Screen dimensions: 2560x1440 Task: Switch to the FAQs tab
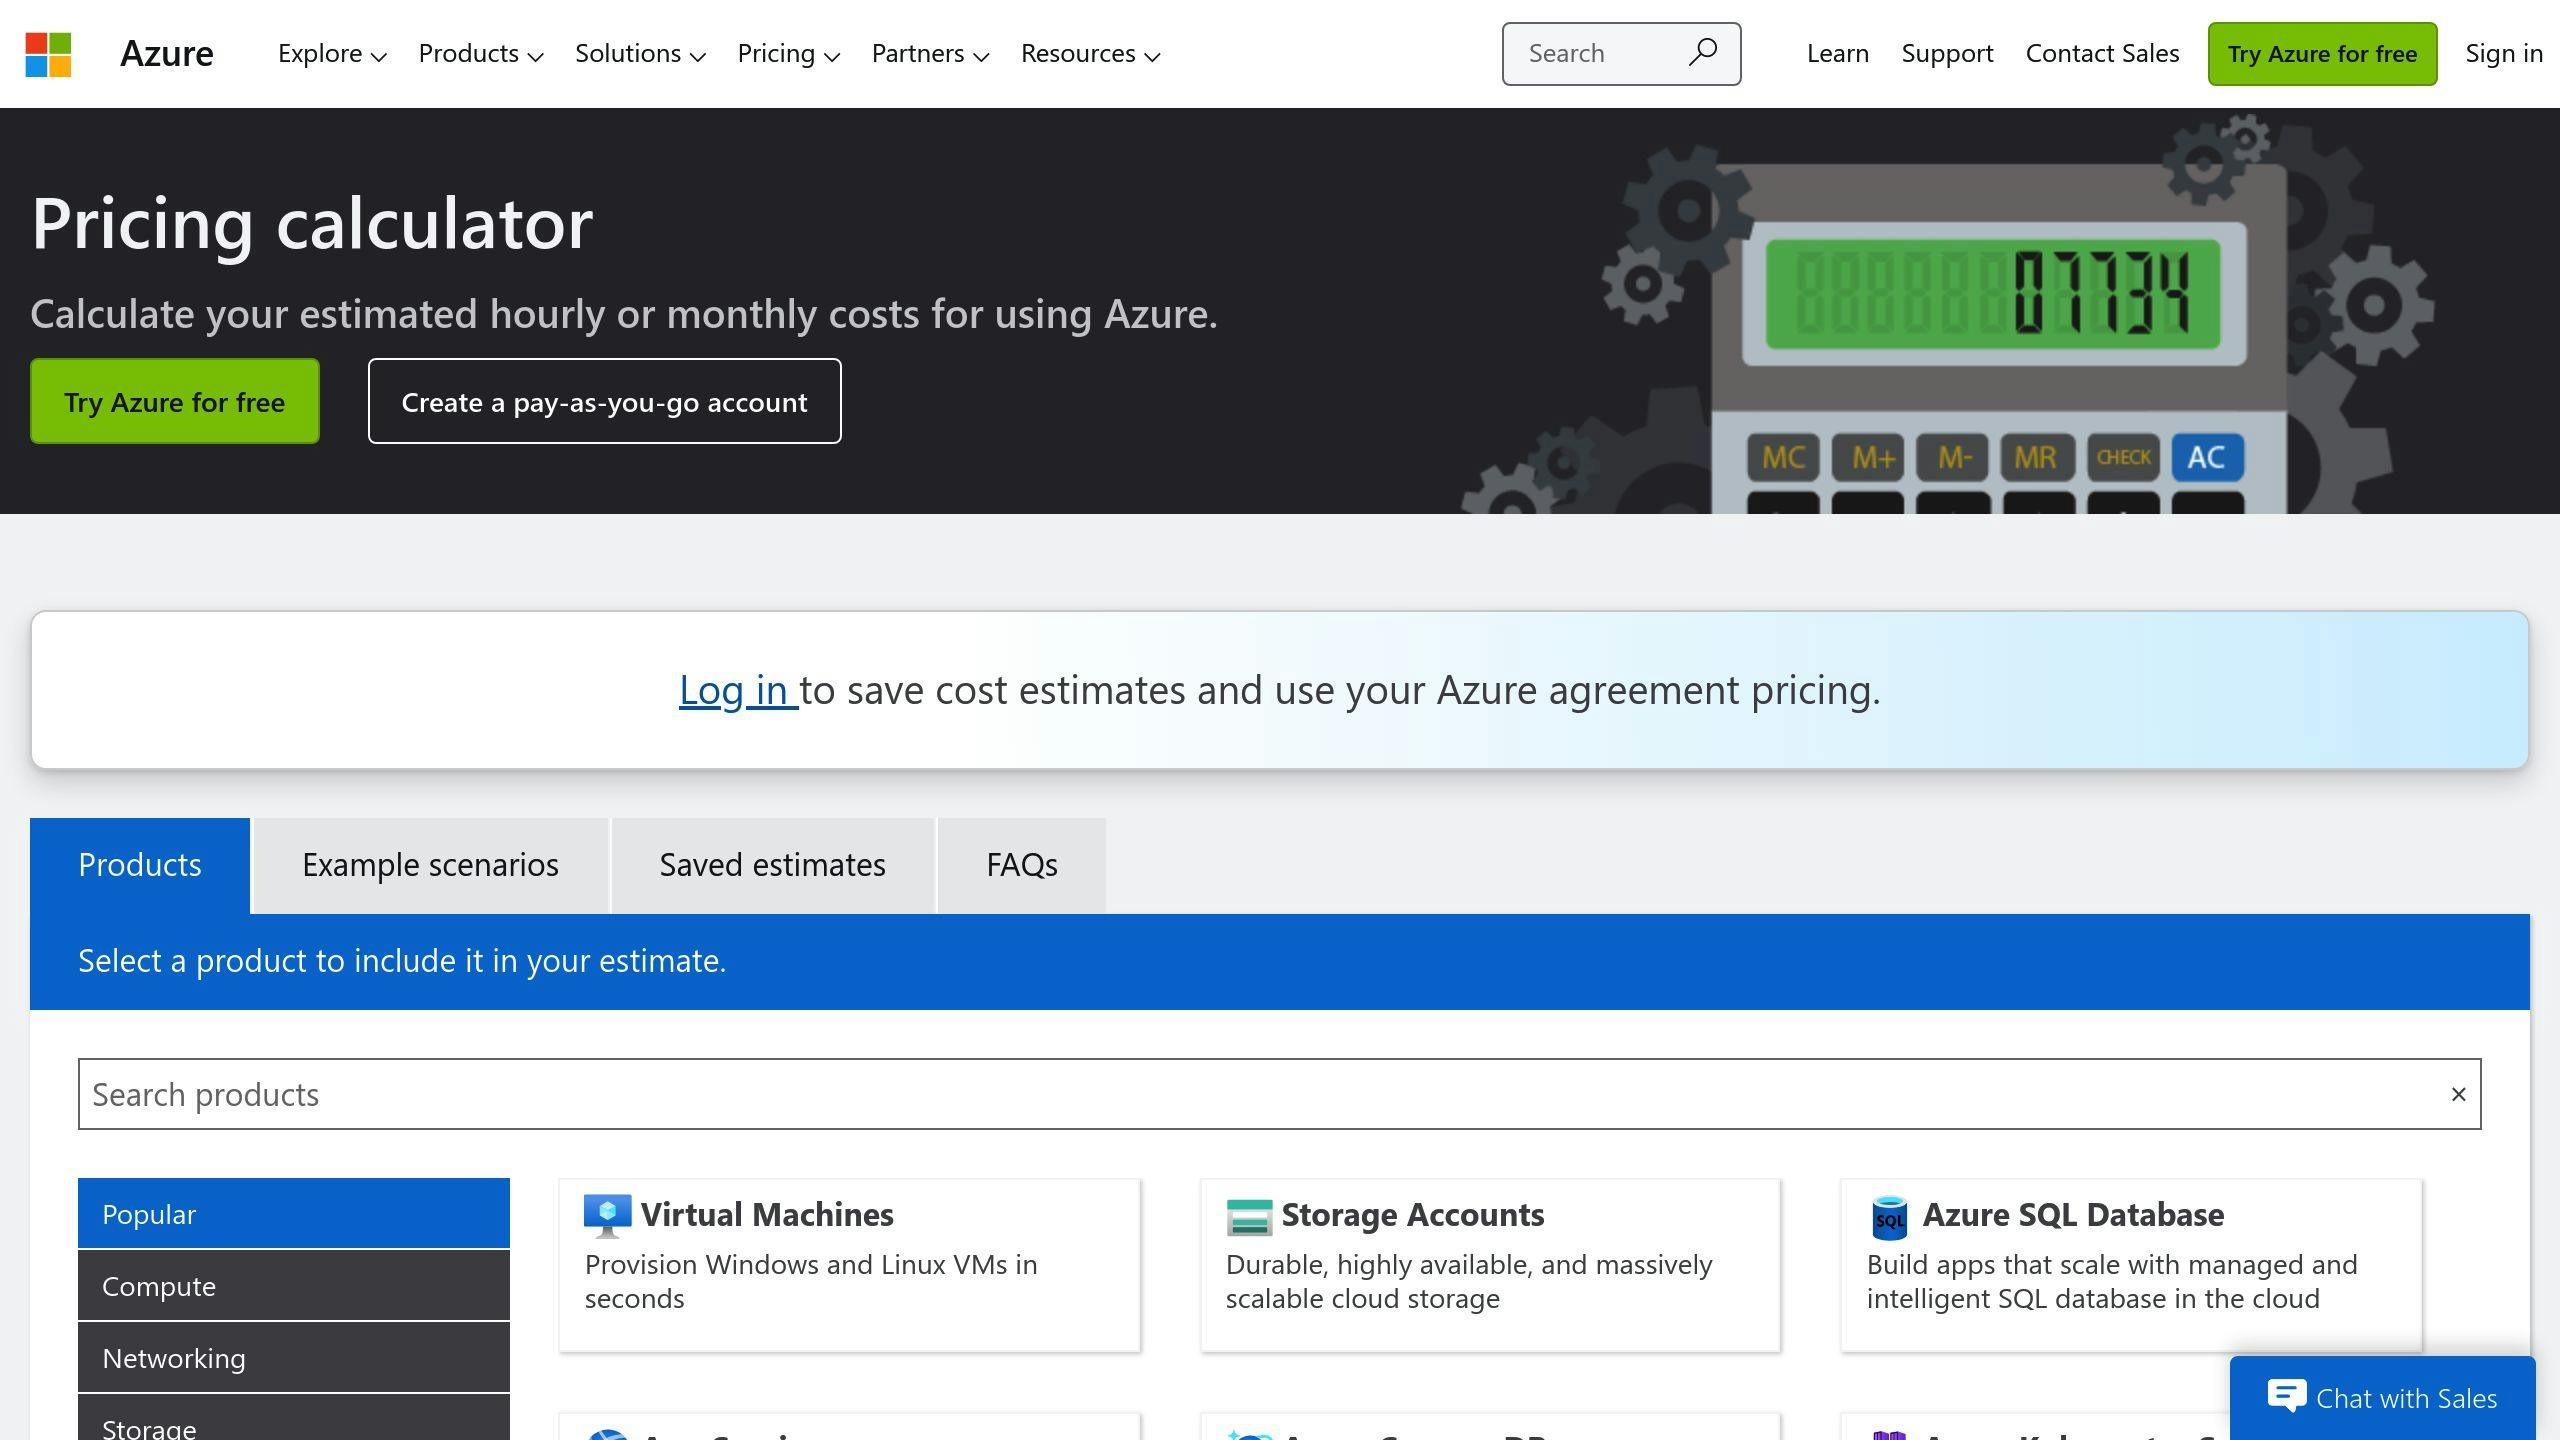point(1022,863)
